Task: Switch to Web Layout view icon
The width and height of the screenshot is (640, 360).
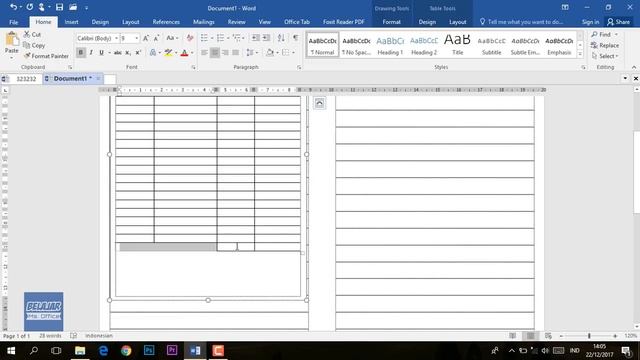Action: pos(548,336)
